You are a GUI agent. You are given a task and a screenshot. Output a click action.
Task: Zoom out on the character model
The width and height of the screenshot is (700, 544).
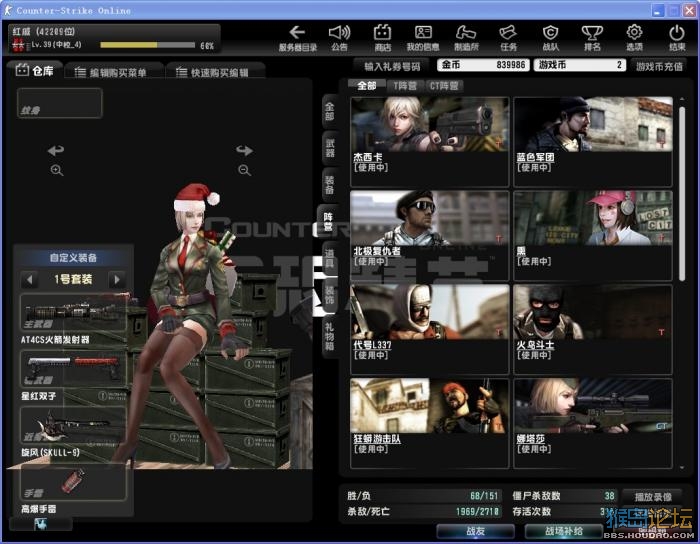point(244,170)
